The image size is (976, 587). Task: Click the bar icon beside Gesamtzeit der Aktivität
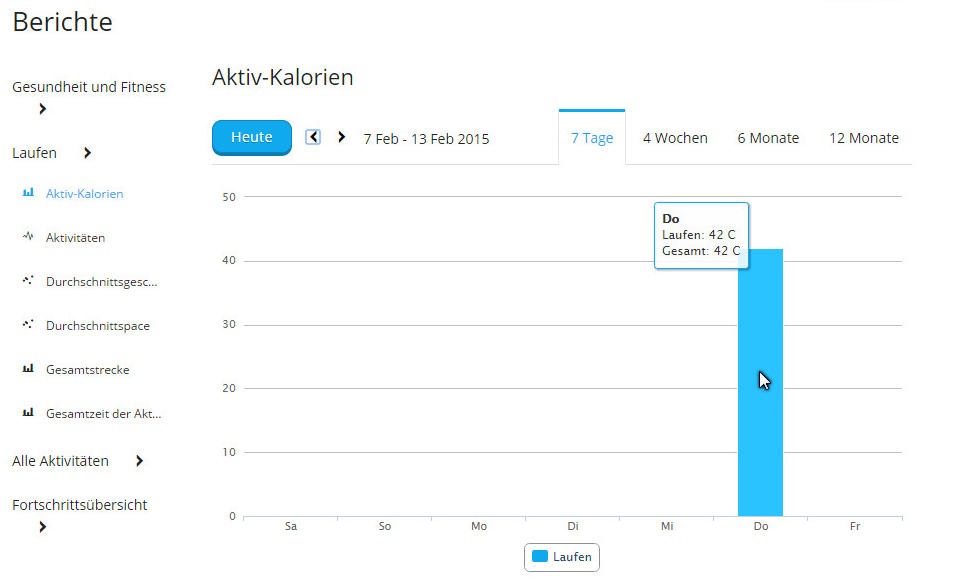click(x=28, y=413)
